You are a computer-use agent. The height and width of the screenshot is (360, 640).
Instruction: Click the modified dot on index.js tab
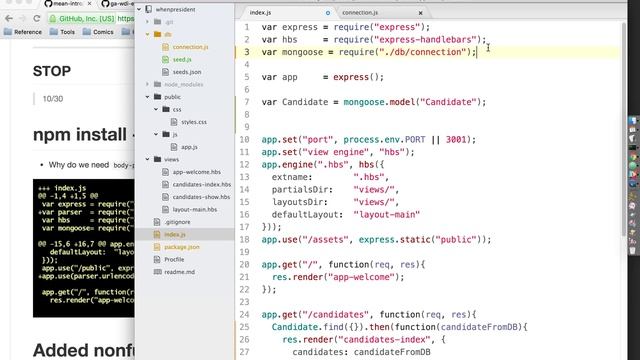tap(328, 13)
